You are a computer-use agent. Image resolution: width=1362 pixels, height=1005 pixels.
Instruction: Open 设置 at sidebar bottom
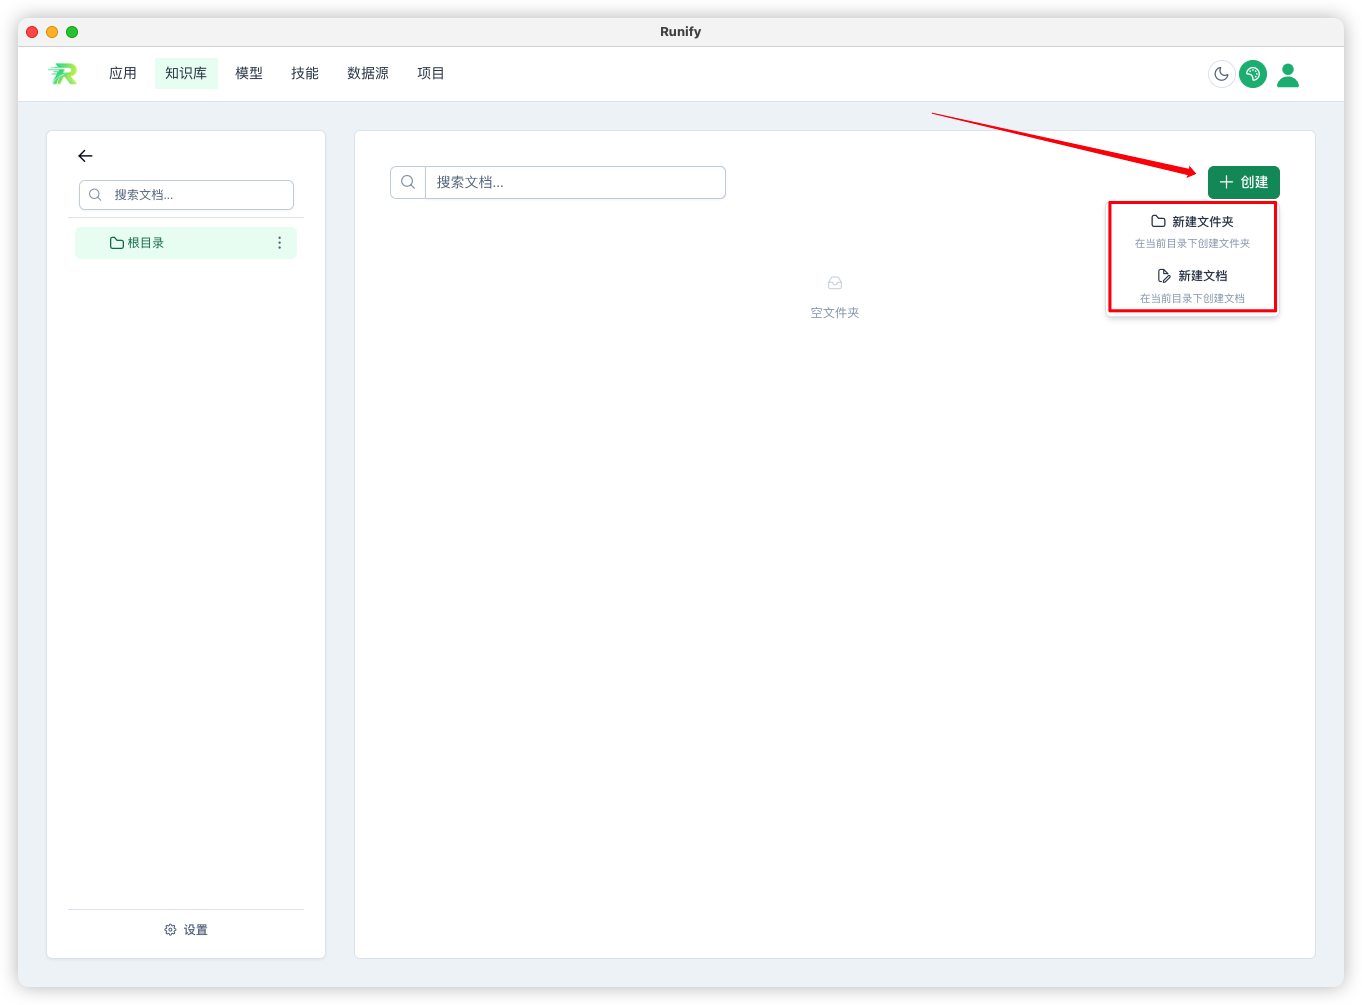click(186, 930)
